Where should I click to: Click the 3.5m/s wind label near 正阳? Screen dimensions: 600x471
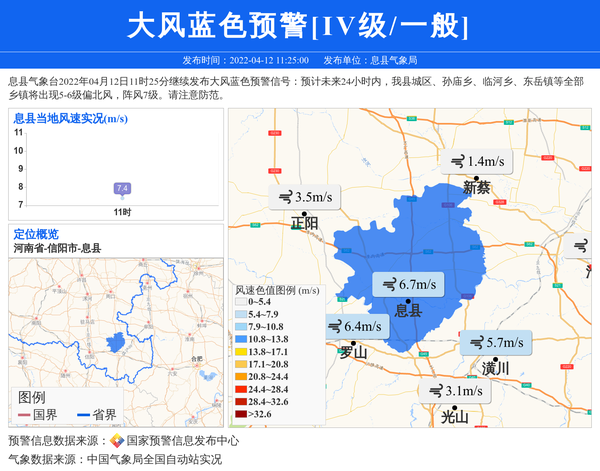click(305, 197)
